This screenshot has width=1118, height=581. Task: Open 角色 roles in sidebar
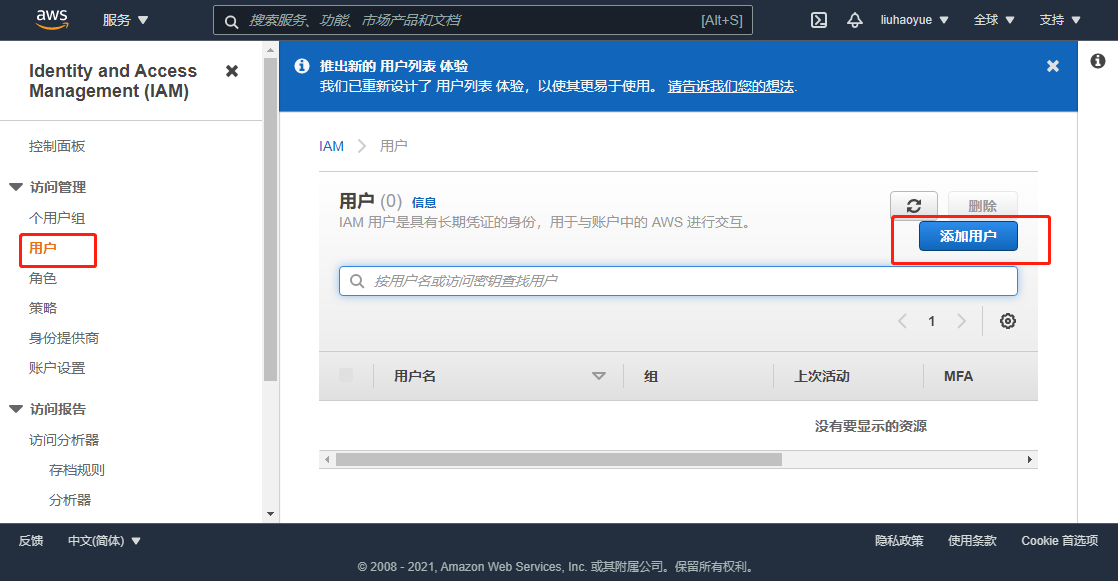click(43, 278)
